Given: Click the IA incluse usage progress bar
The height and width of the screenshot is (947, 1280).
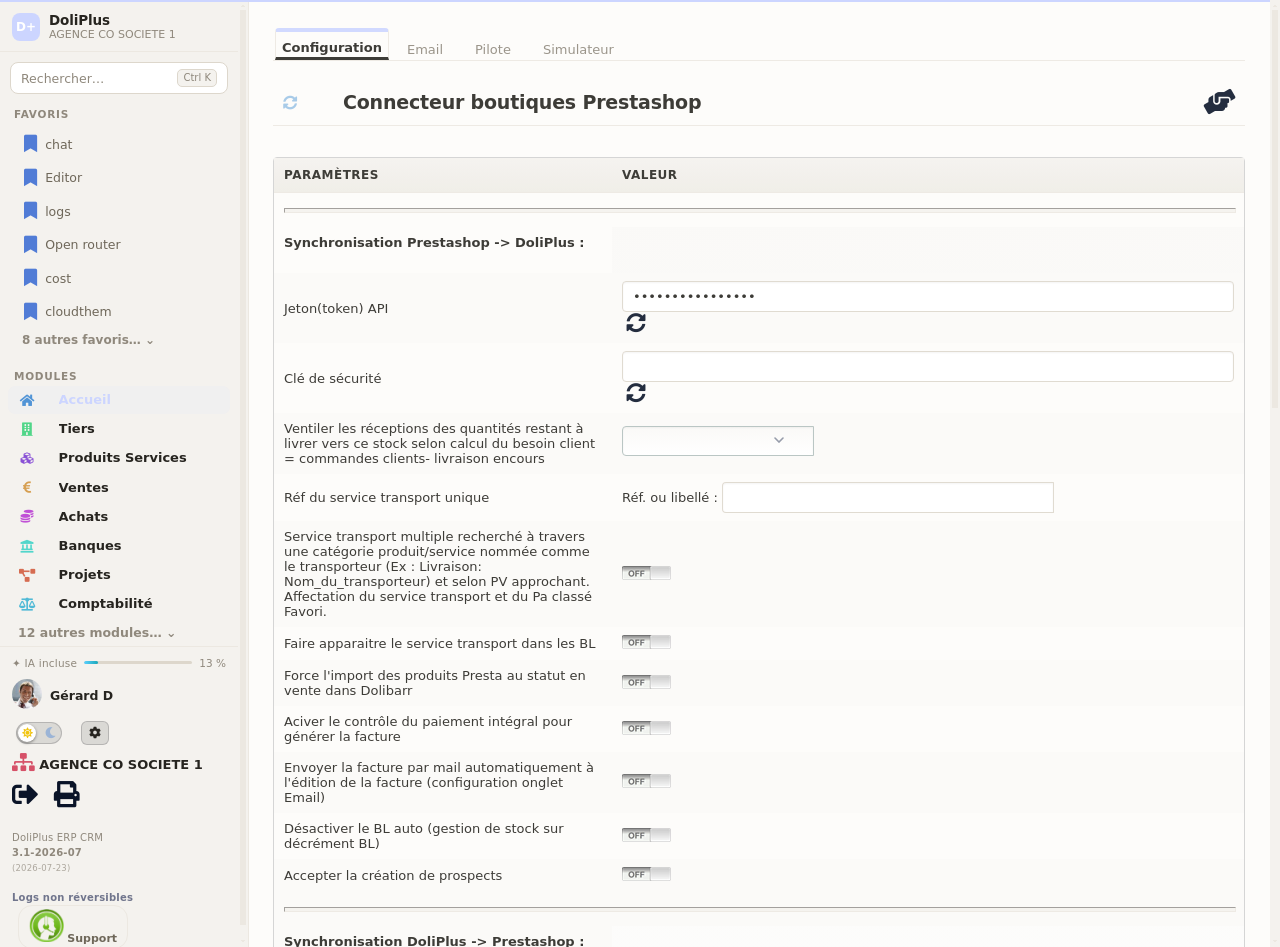Looking at the screenshot, I should point(138,663).
